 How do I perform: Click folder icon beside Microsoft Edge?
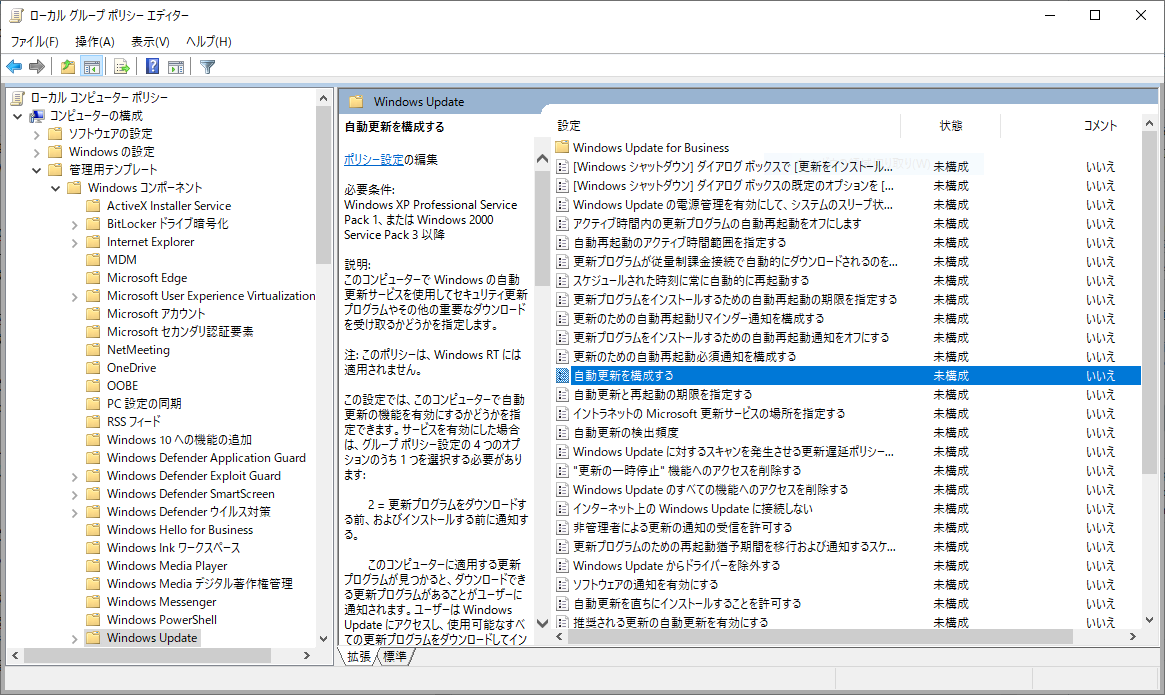tap(93, 277)
